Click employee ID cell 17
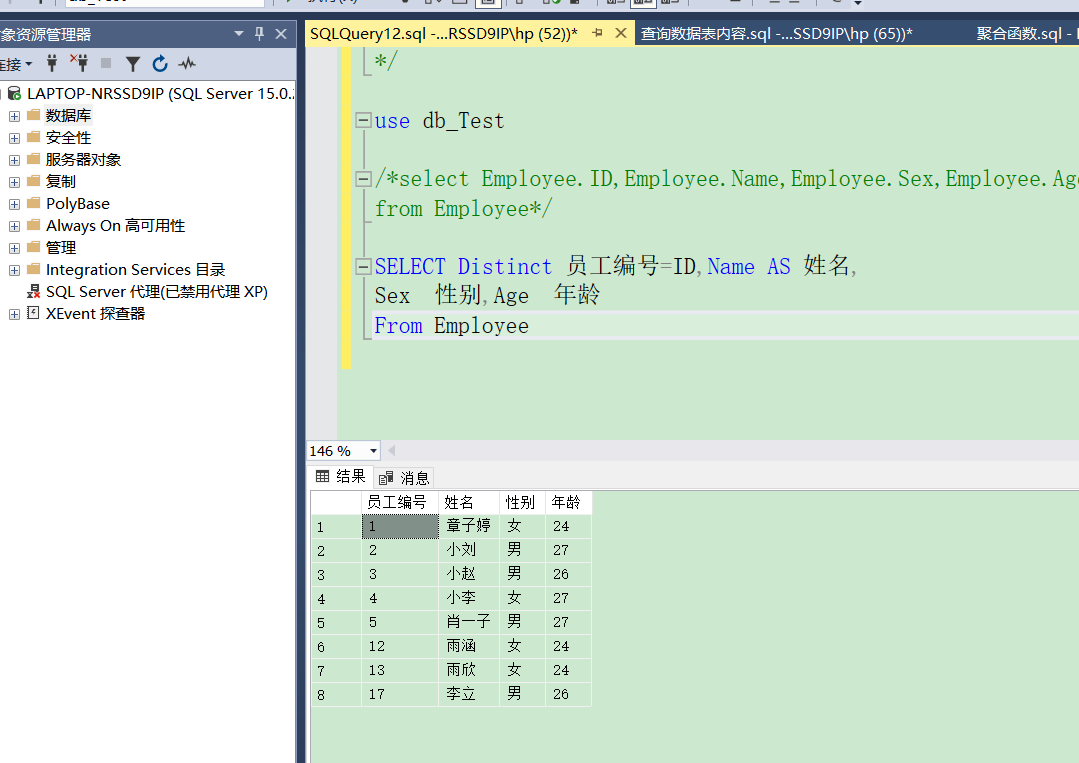Image resolution: width=1079 pixels, height=763 pixels. (x=400, y=694)
